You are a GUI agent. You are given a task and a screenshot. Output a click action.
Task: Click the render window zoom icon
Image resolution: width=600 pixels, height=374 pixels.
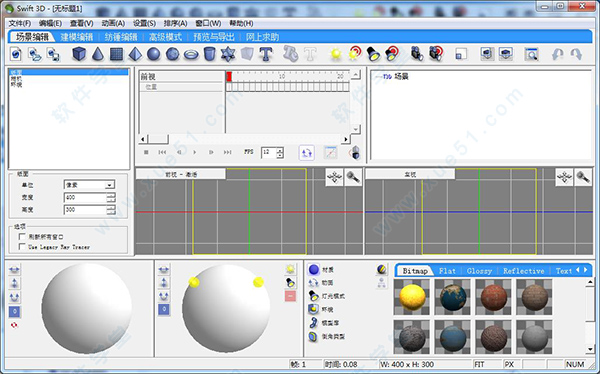tap(531, 54)
